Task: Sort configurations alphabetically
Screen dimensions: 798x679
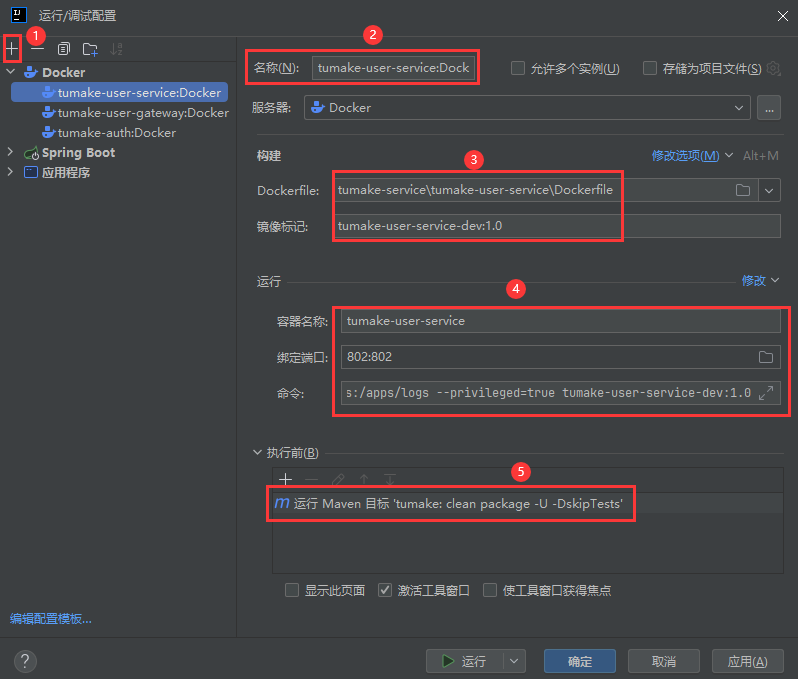Action: 117,49
